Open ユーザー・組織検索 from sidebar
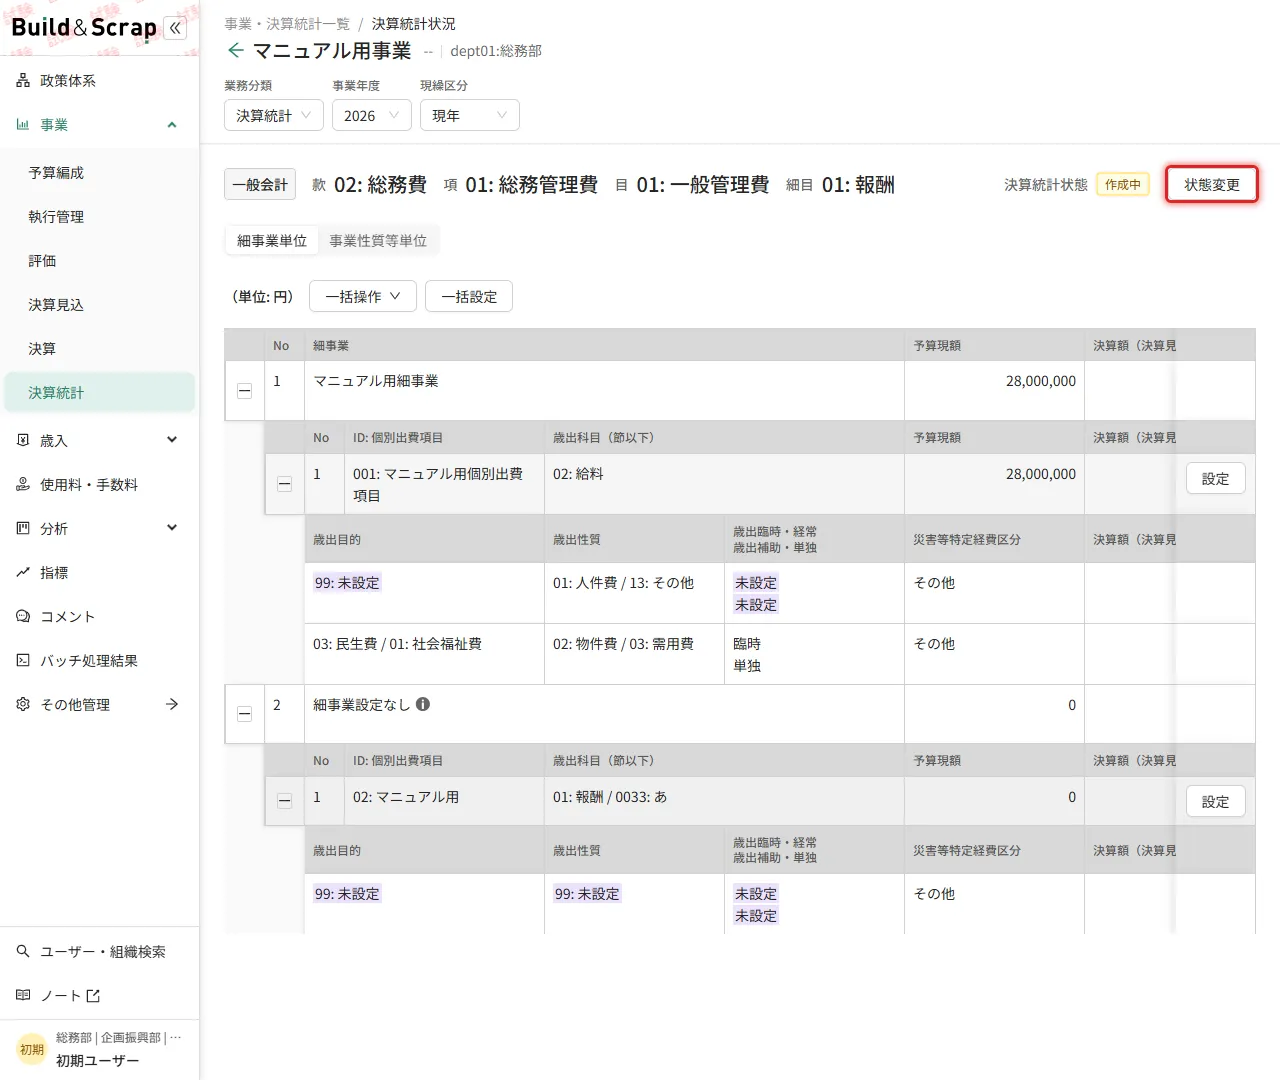 click(x=99, y=952)
